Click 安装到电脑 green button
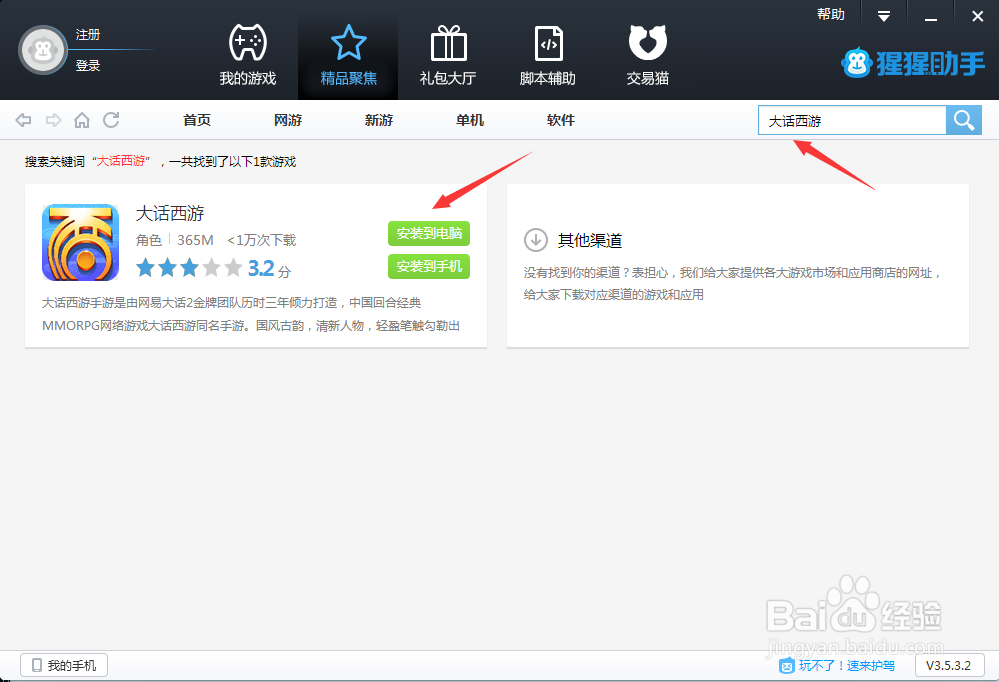 click(x=429, y=233)
